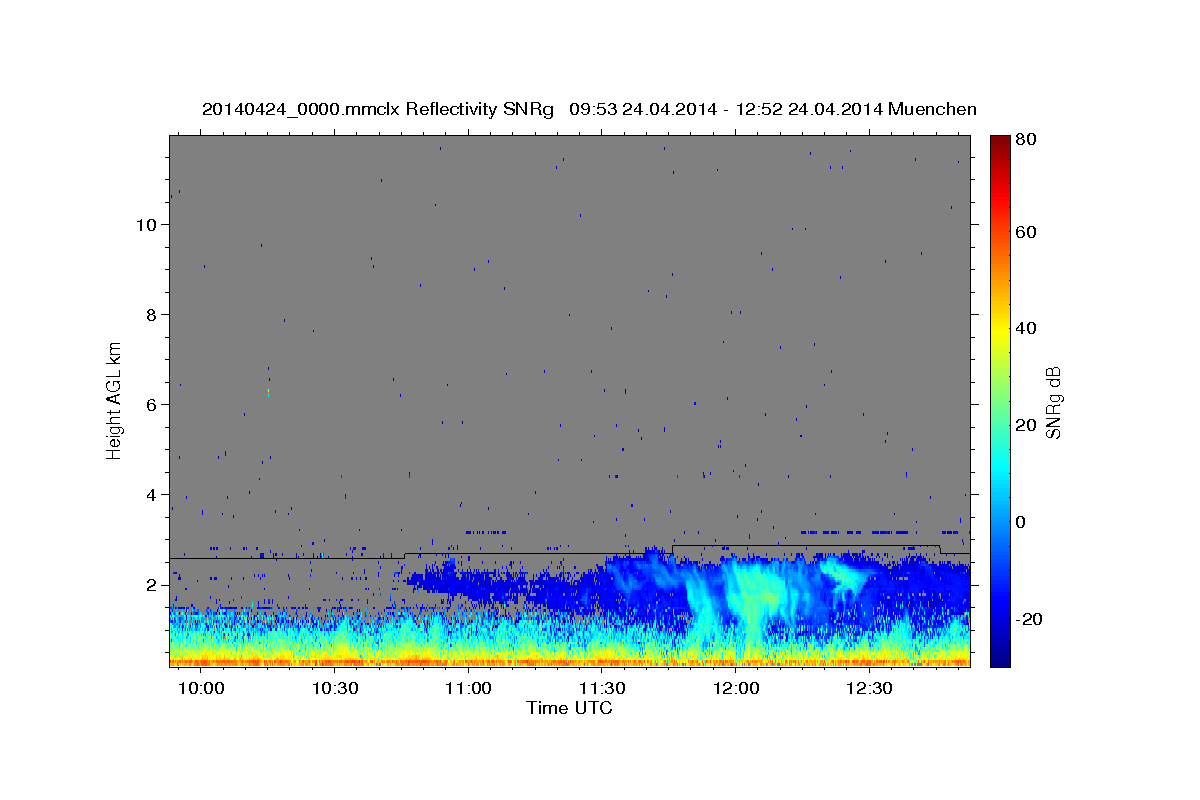The height and width of the screenshot is (800, 1200).
Task: Click the 'Muenchen' word in the title
Action: click(932, 109)
